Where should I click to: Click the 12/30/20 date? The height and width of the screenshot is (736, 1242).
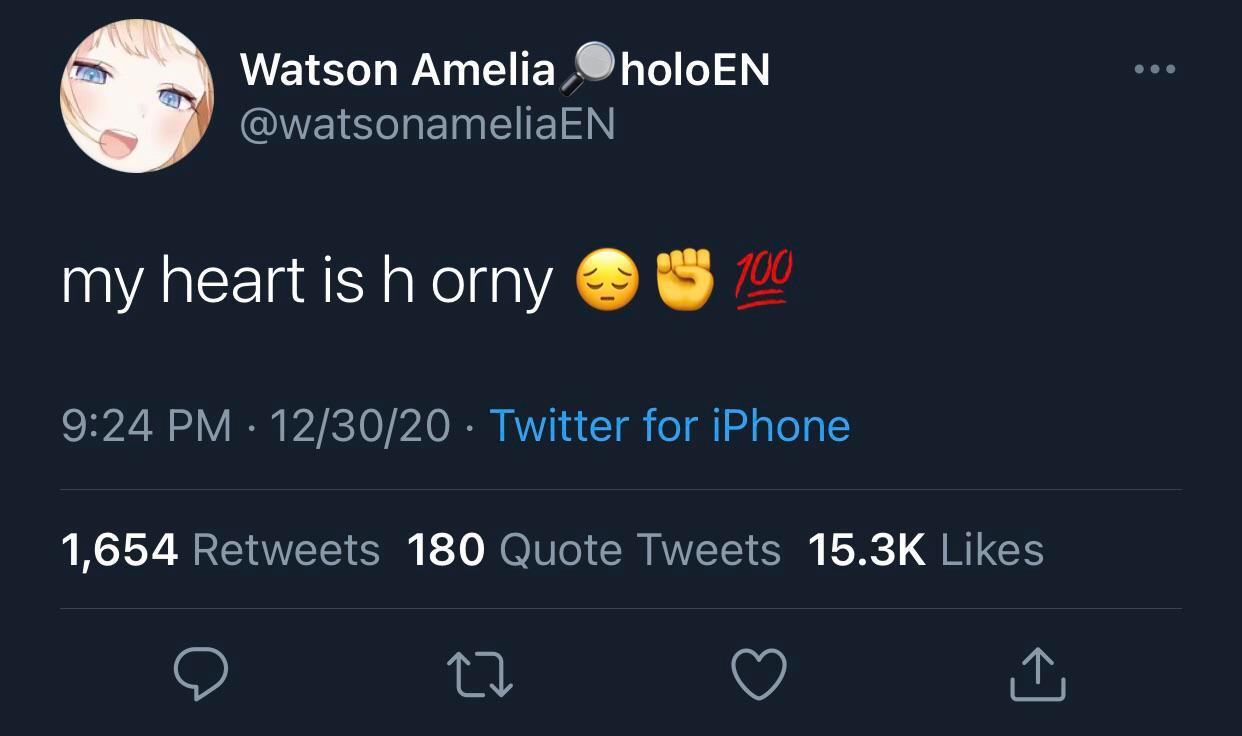[x=360, y=426]
